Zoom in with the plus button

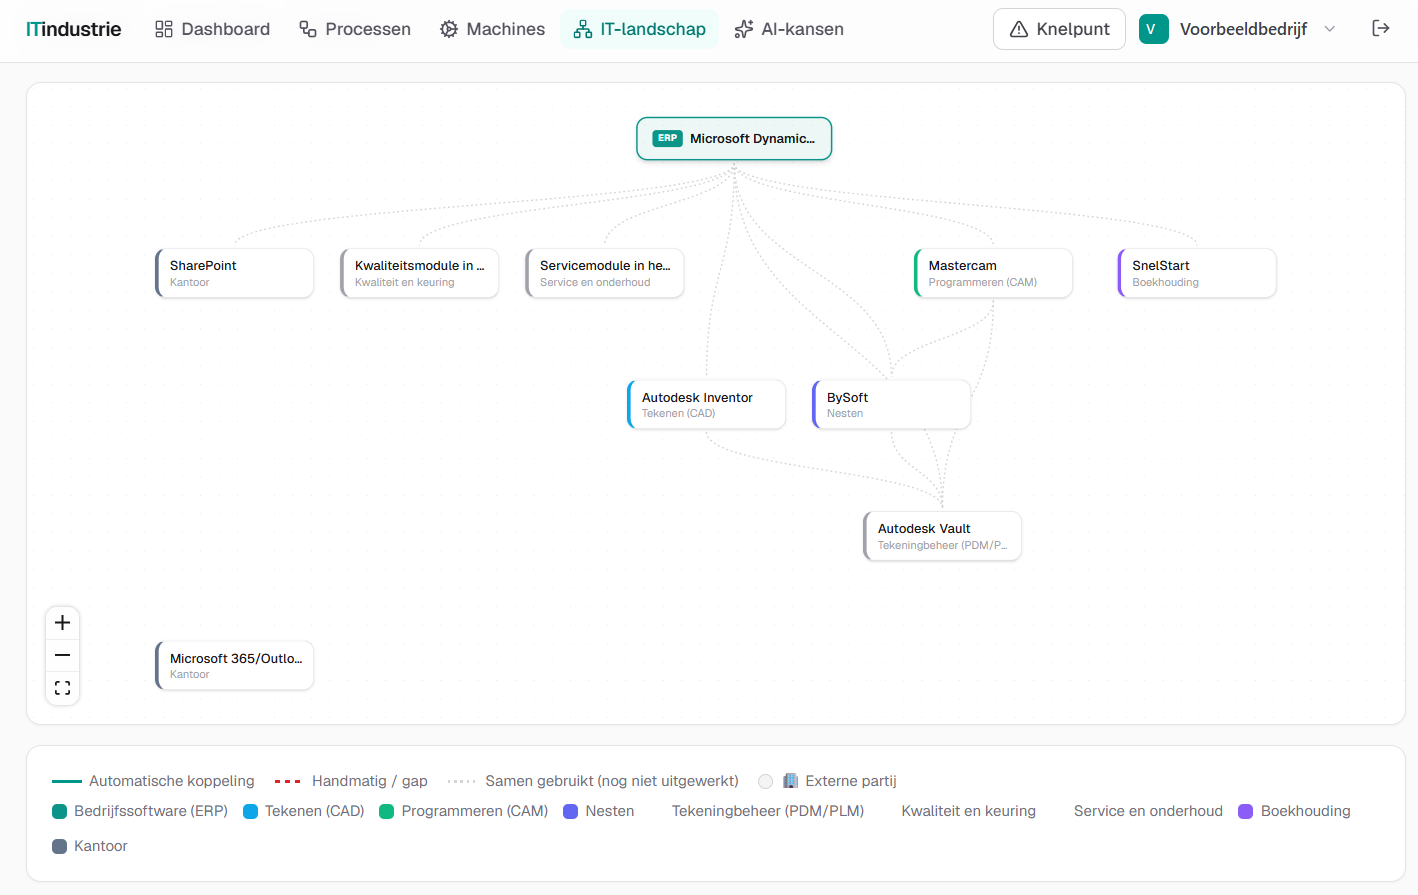[62, 623]
